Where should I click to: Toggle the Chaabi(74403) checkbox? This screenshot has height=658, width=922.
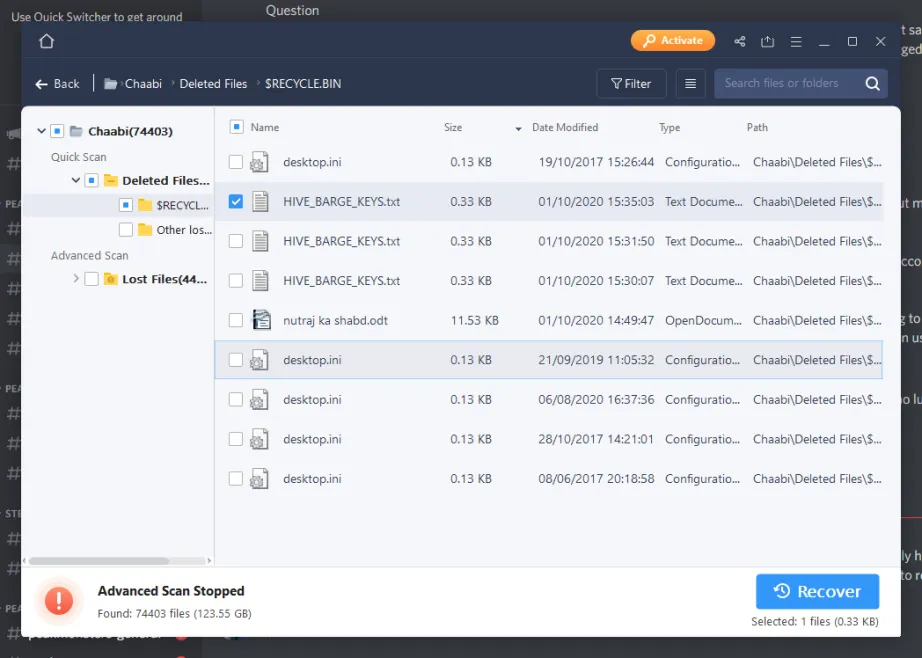pos(57,131)
